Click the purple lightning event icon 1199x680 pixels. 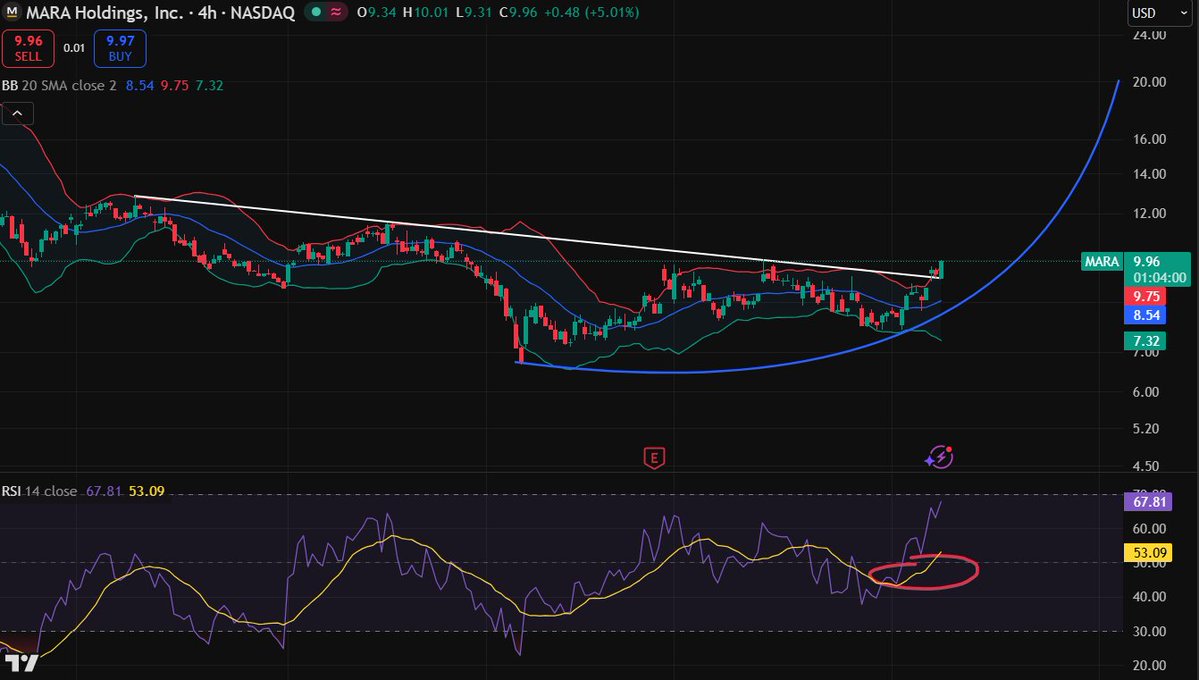click(x=939, y=457)
